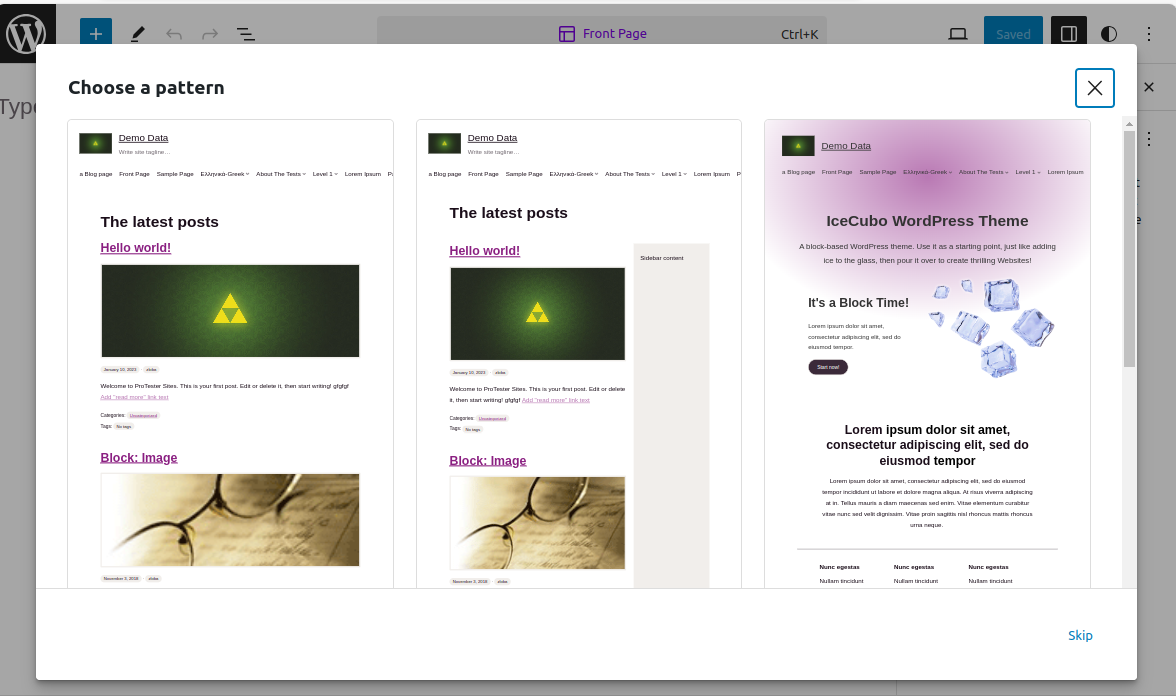Open the Options three-dot menu in top bar
Image resolution: width=1176 pixels, height=696 pixels.
[1148, 34]
